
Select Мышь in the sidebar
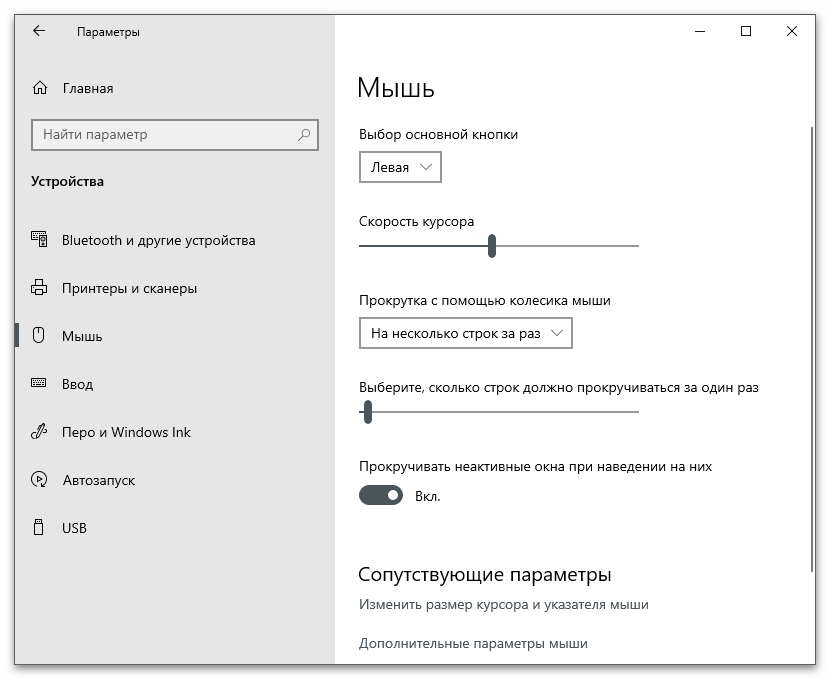tap(82, 336)
